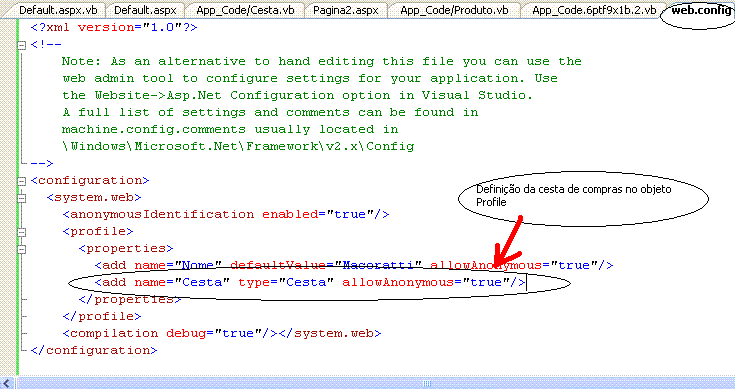Open the Default.aspx tab
This screenshot has width=735, height=389.
[145, 10]
